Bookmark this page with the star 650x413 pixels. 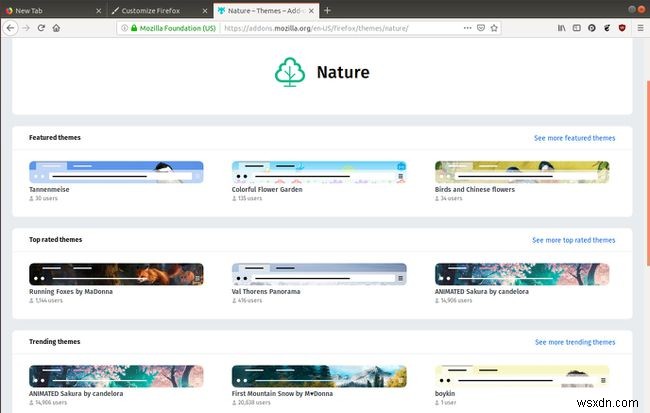tap(494, 28)
